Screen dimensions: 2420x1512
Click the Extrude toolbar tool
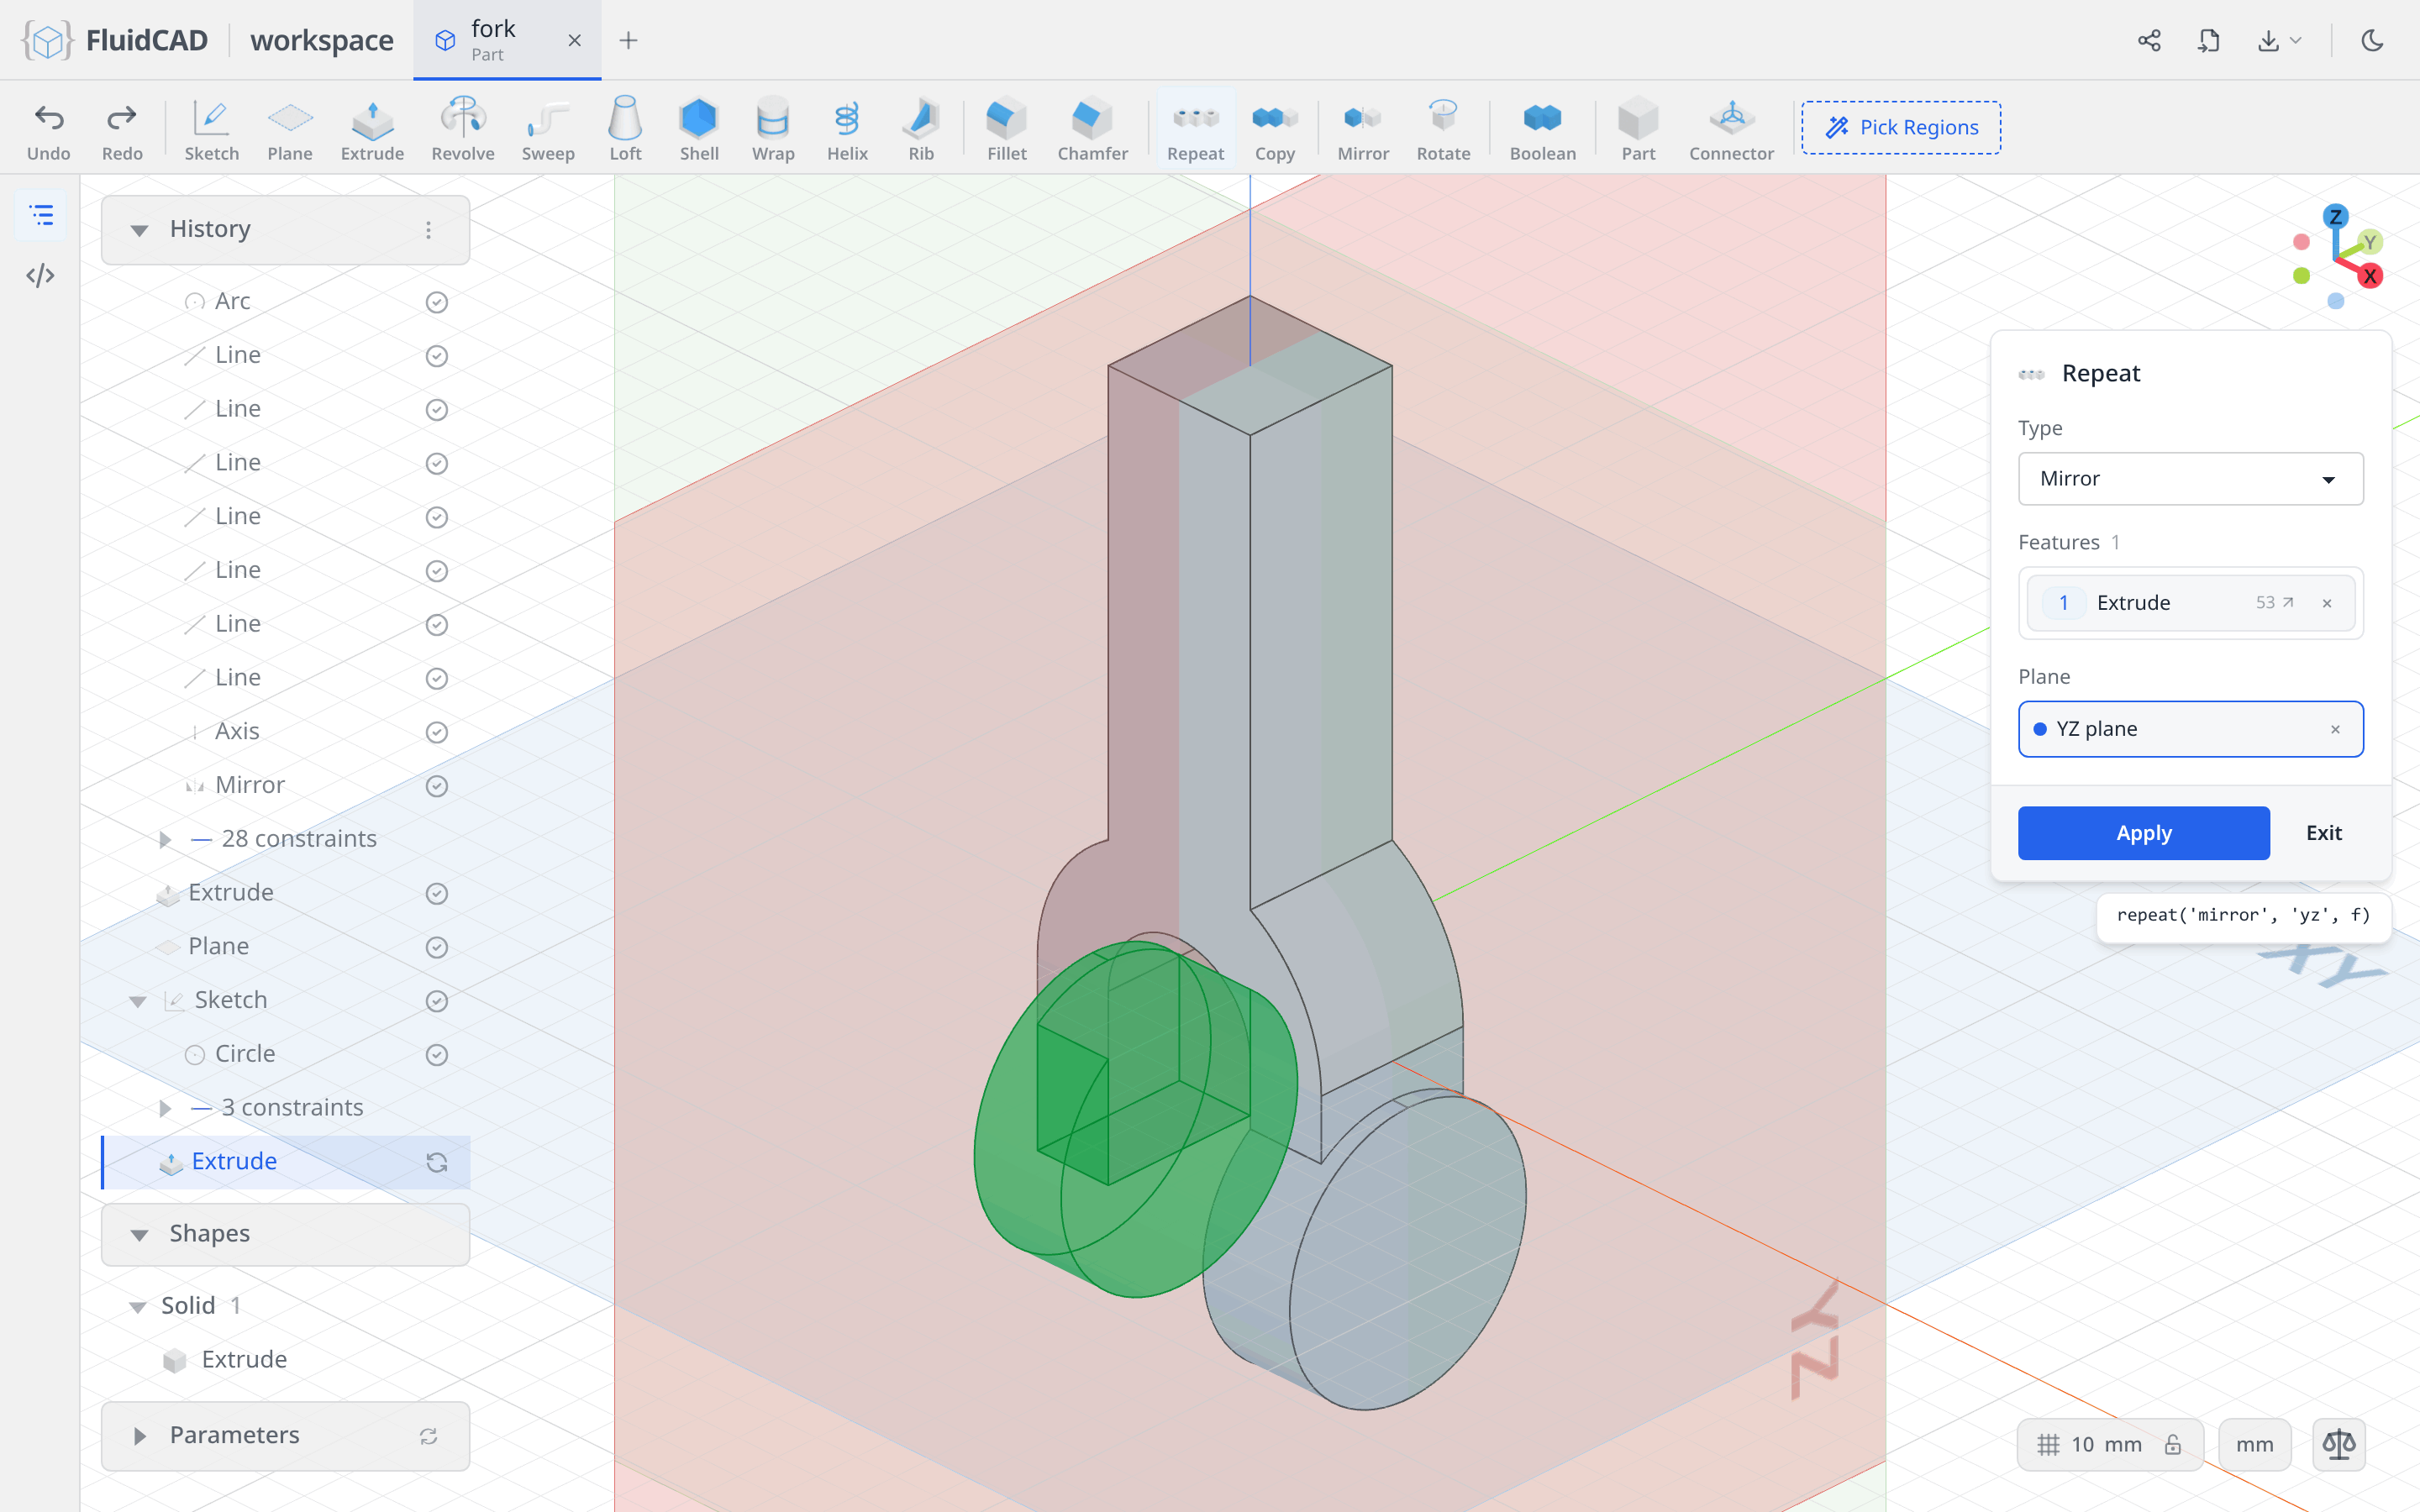coord(372,129)
